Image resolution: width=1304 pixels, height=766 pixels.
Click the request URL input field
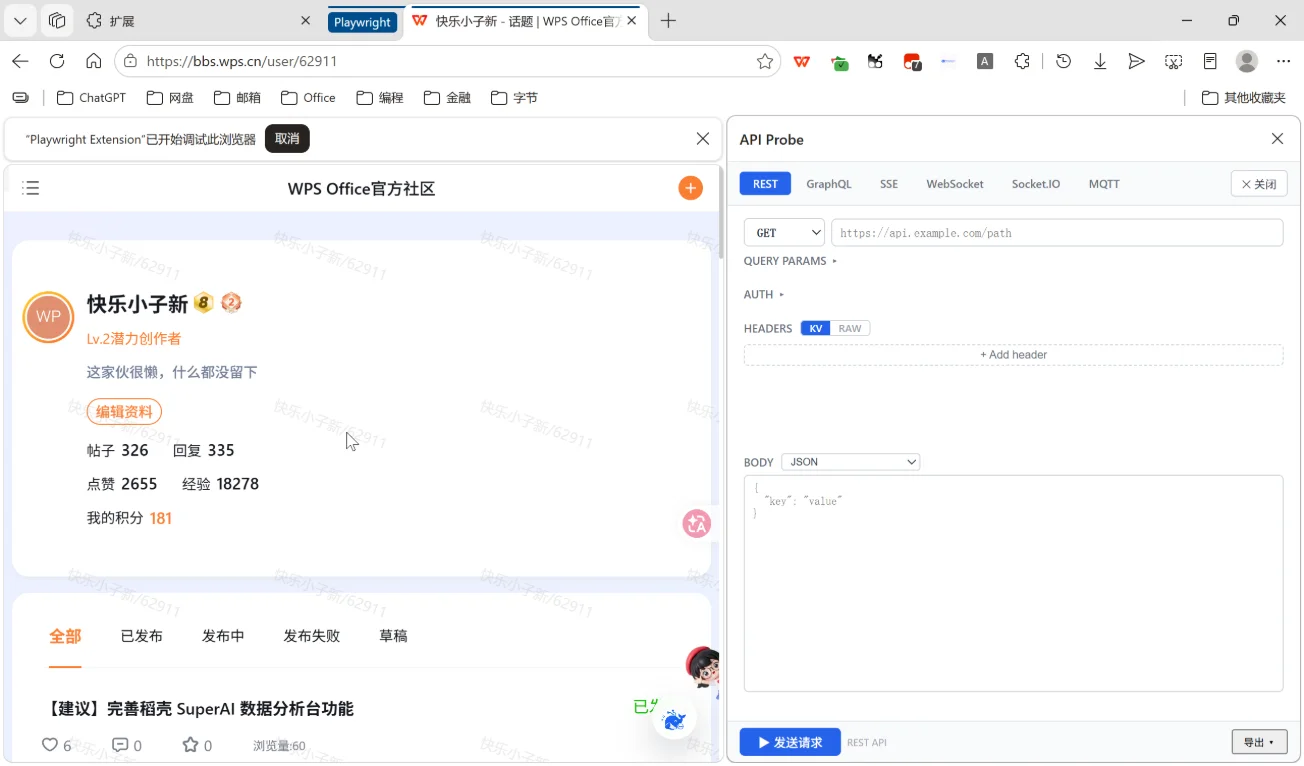coord(1057,233)
